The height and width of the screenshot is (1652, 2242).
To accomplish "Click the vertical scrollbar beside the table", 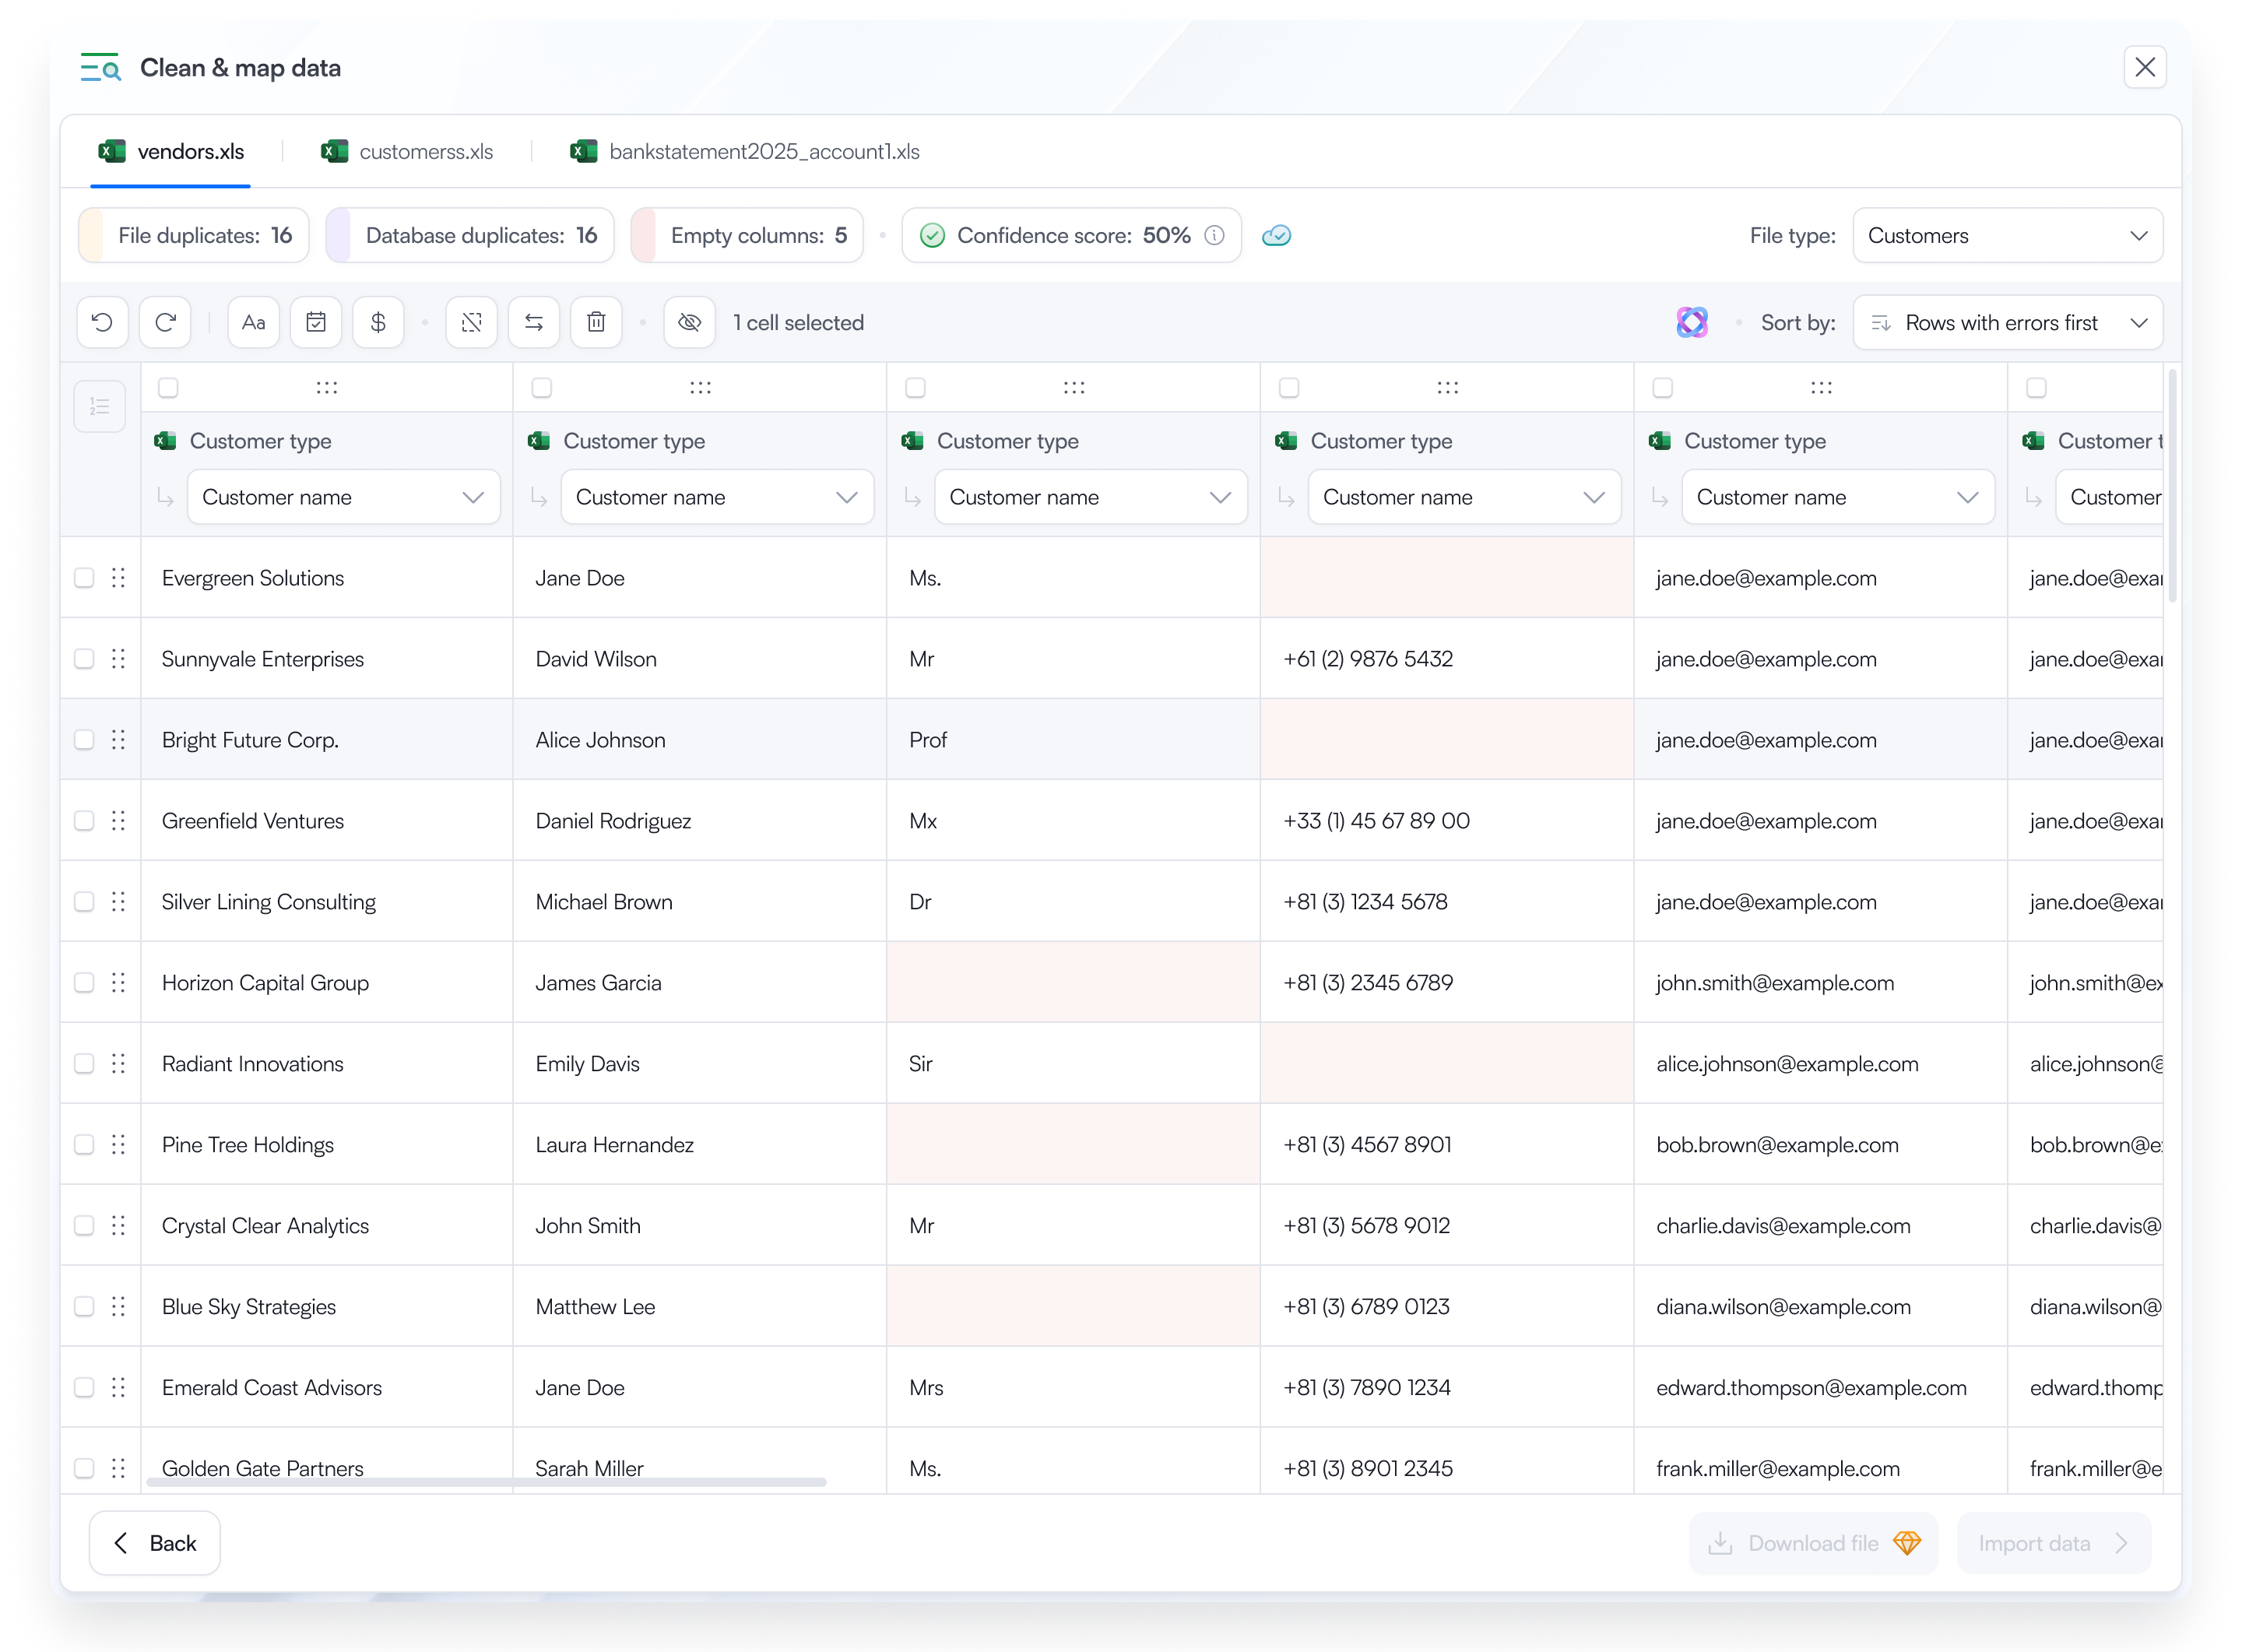I will pos(2173,487).
